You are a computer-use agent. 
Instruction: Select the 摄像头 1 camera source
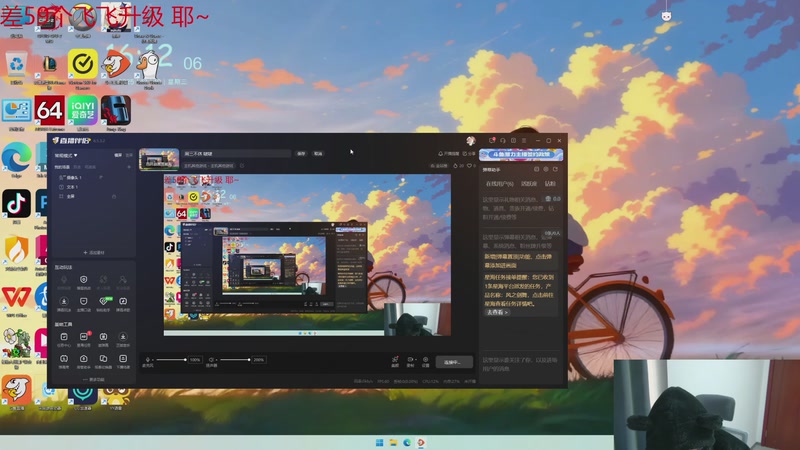[74, 178]
